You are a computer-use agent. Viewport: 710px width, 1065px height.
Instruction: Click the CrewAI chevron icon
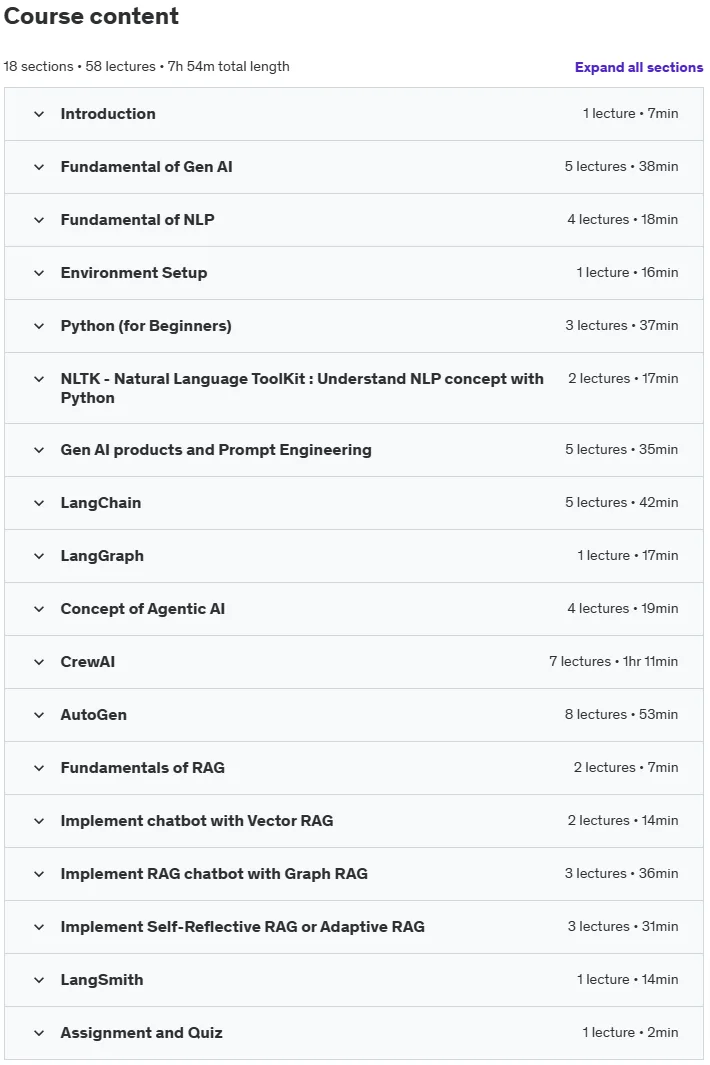[39, 662]
